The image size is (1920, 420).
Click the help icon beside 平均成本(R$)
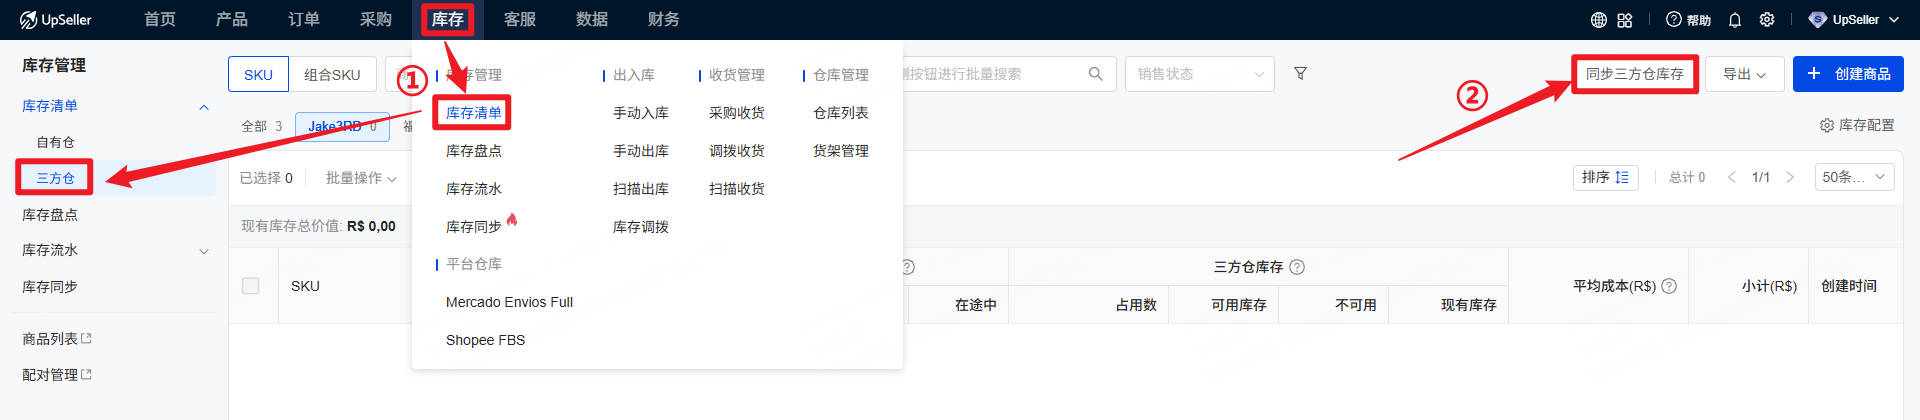point(1669,286)
